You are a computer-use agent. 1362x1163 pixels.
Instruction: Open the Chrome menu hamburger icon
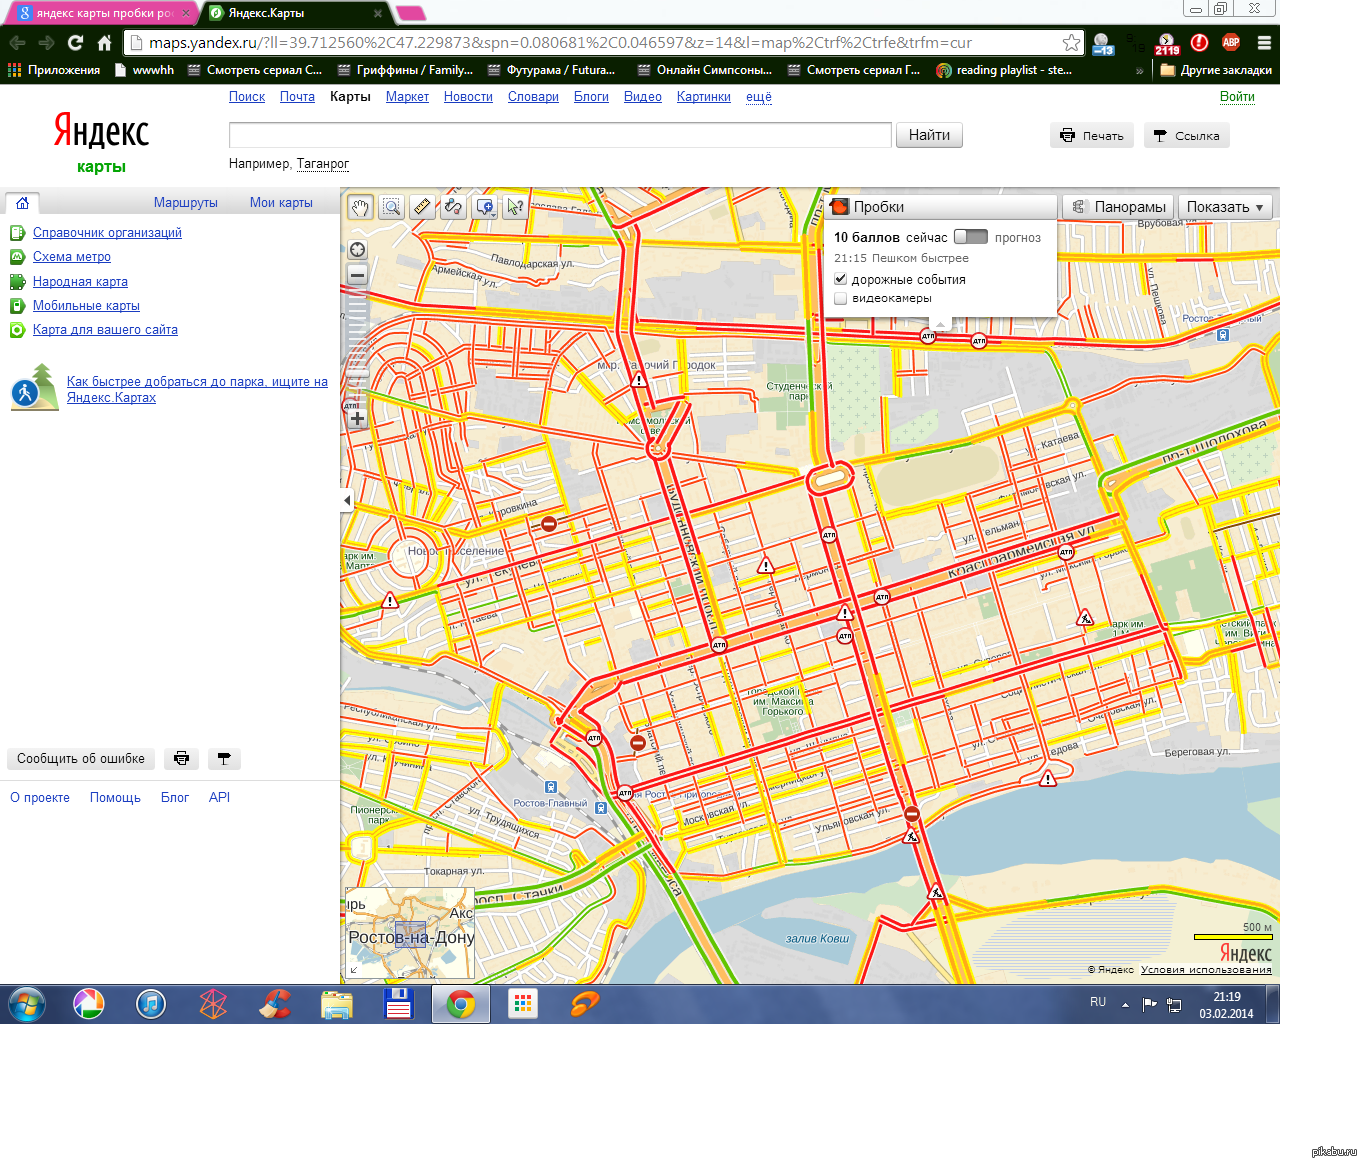(1264, 43)
